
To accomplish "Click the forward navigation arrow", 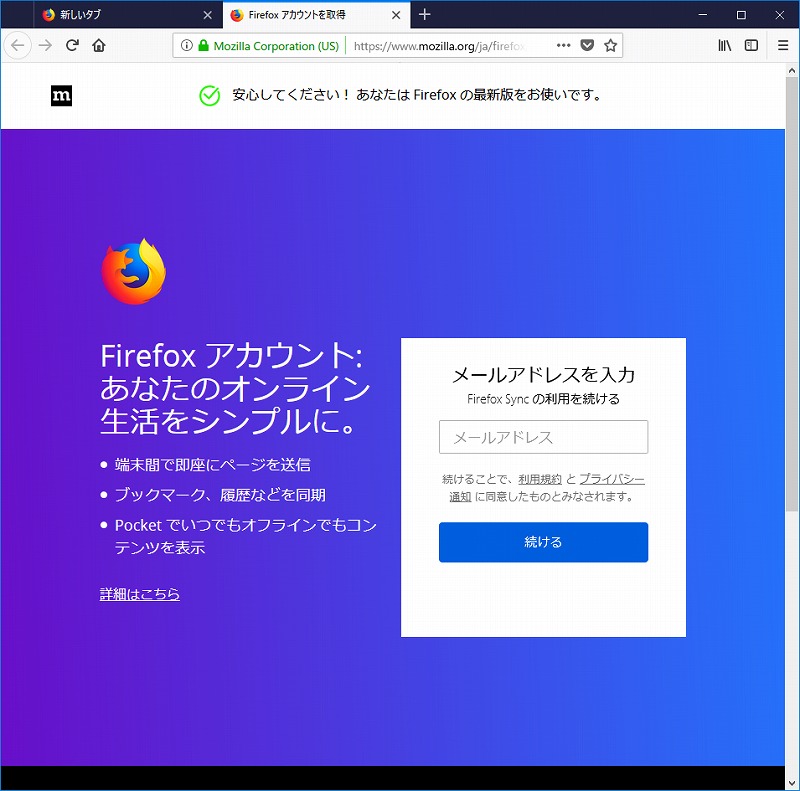I will (45, 45).
